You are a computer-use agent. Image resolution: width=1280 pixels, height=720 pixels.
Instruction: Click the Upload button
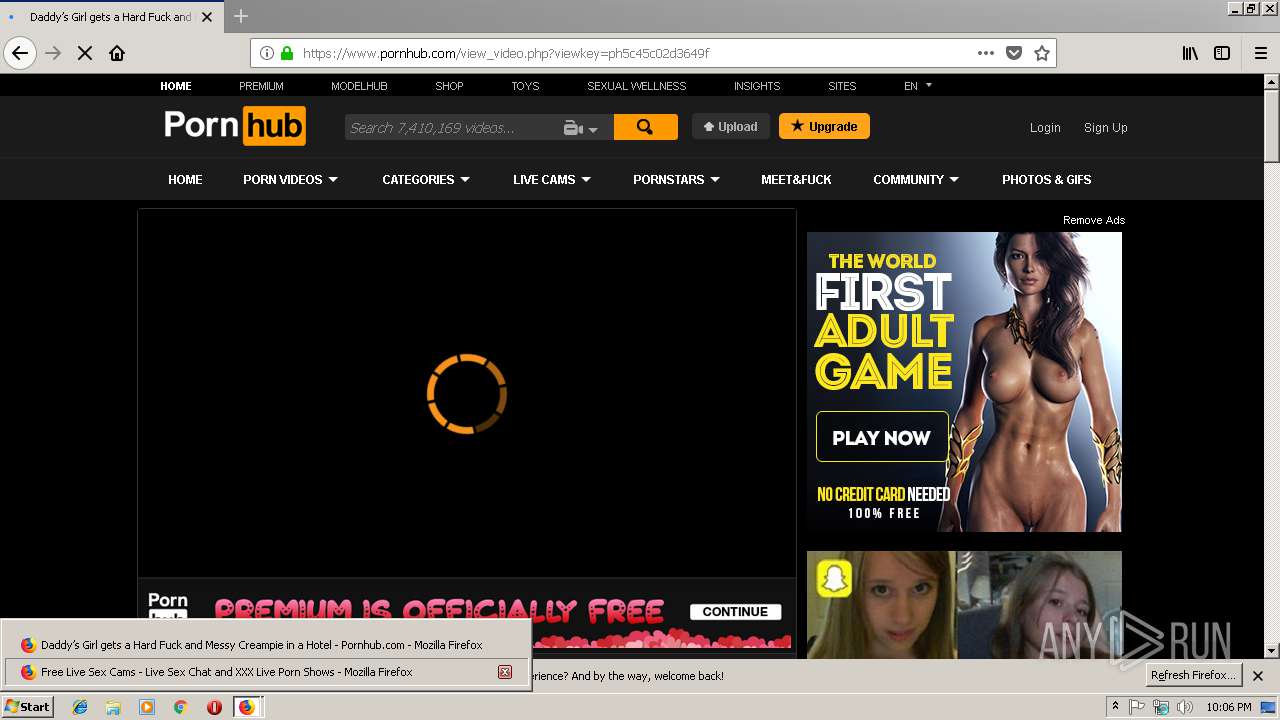tap(731, 126)
